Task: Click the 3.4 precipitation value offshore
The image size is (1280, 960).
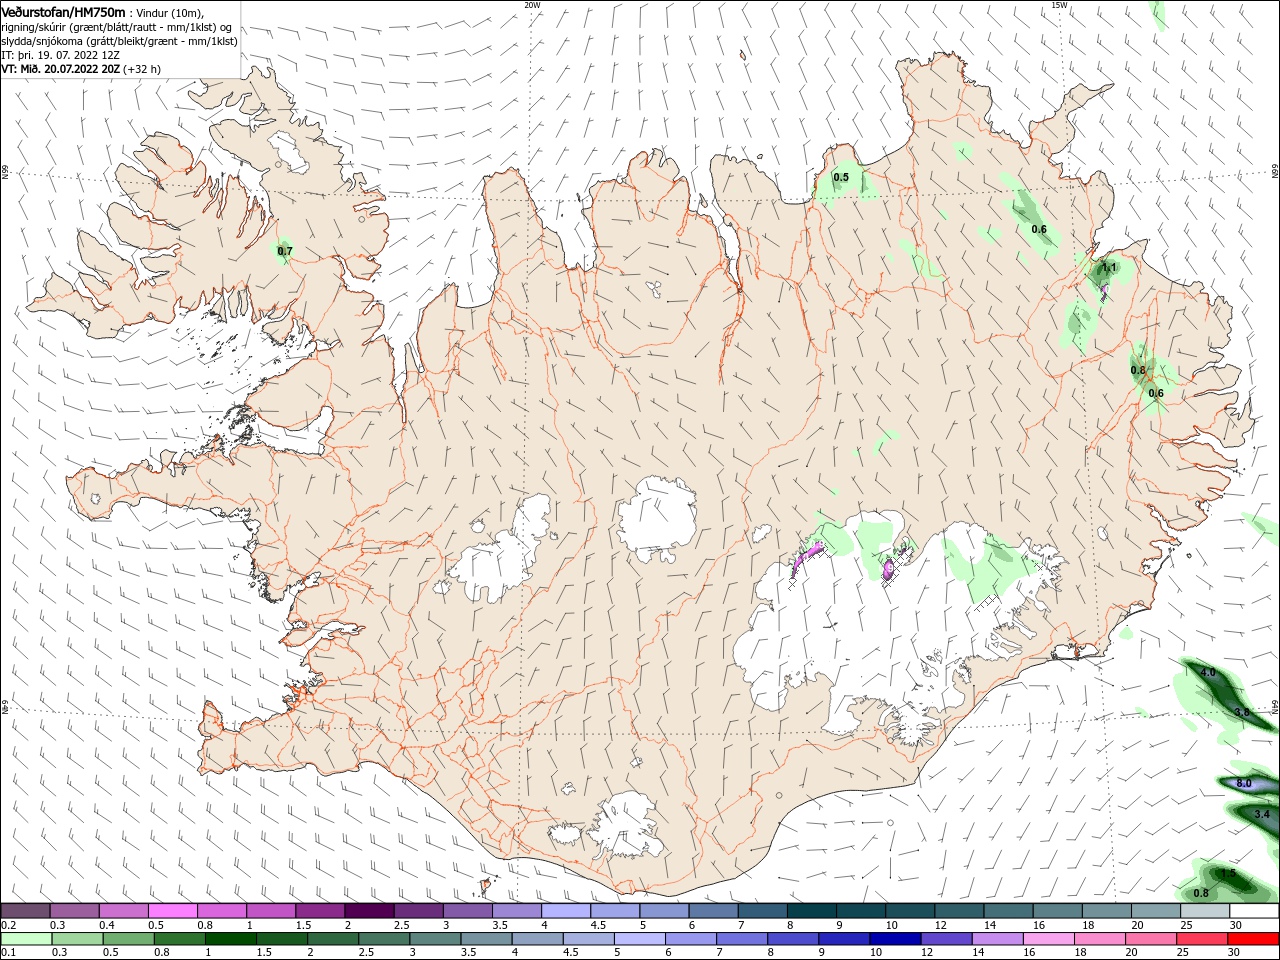Action: click(x=1262, y=815)
